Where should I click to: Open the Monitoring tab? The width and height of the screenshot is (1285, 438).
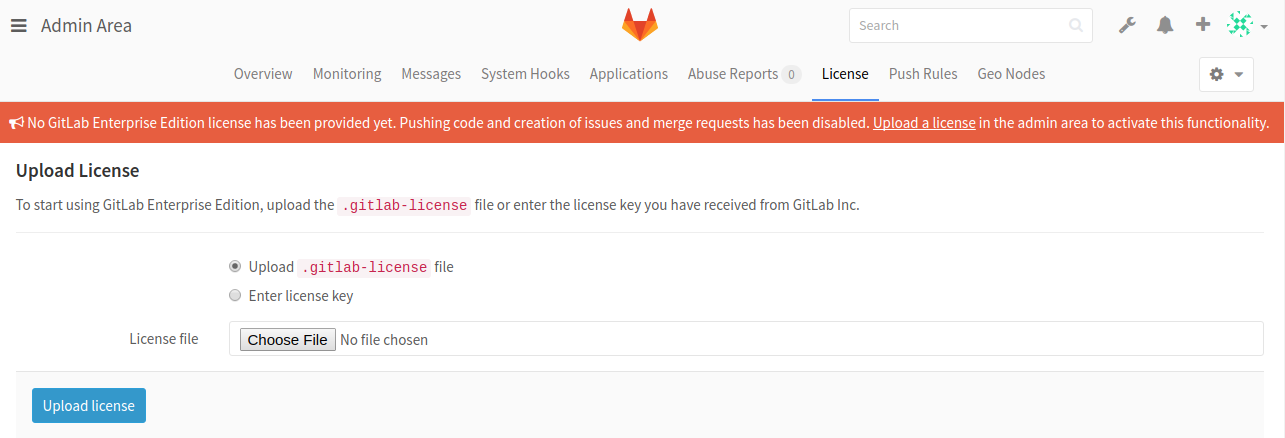coord(347,74)
